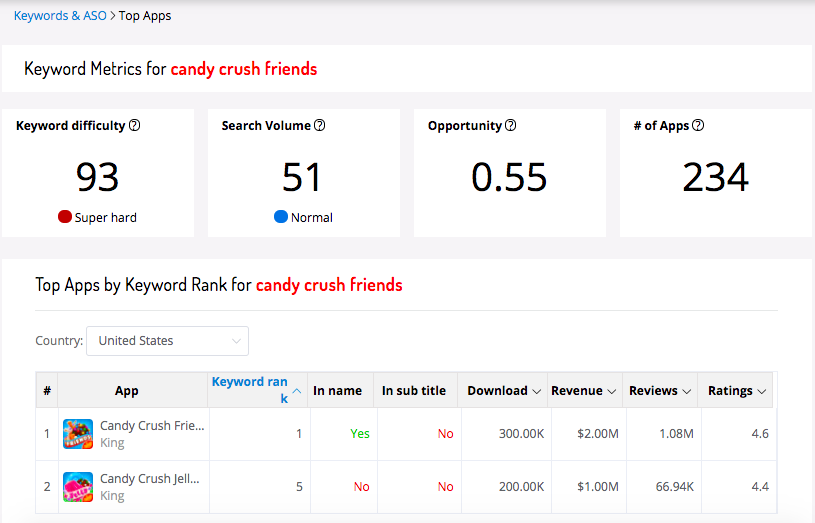
Task: Open the Opportunity help icon
Action: 510,125
